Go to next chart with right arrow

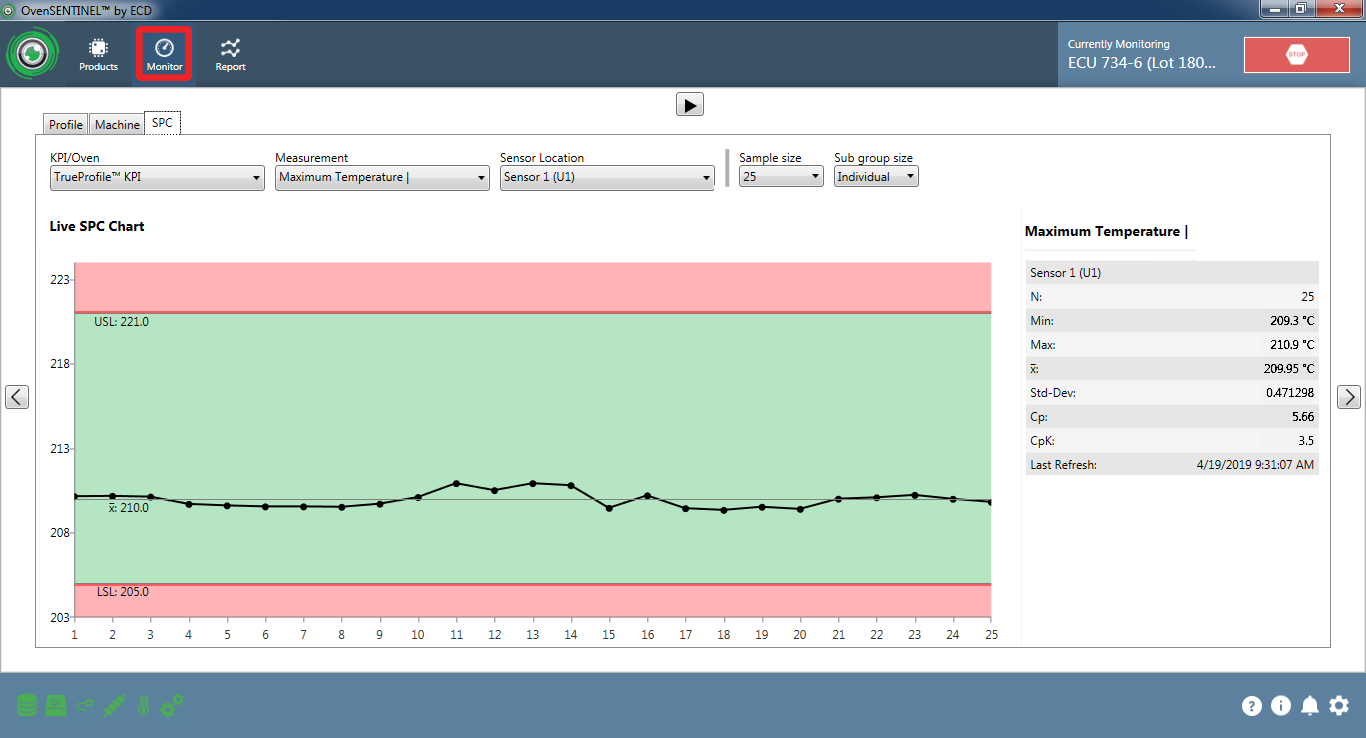(1349, 397)
